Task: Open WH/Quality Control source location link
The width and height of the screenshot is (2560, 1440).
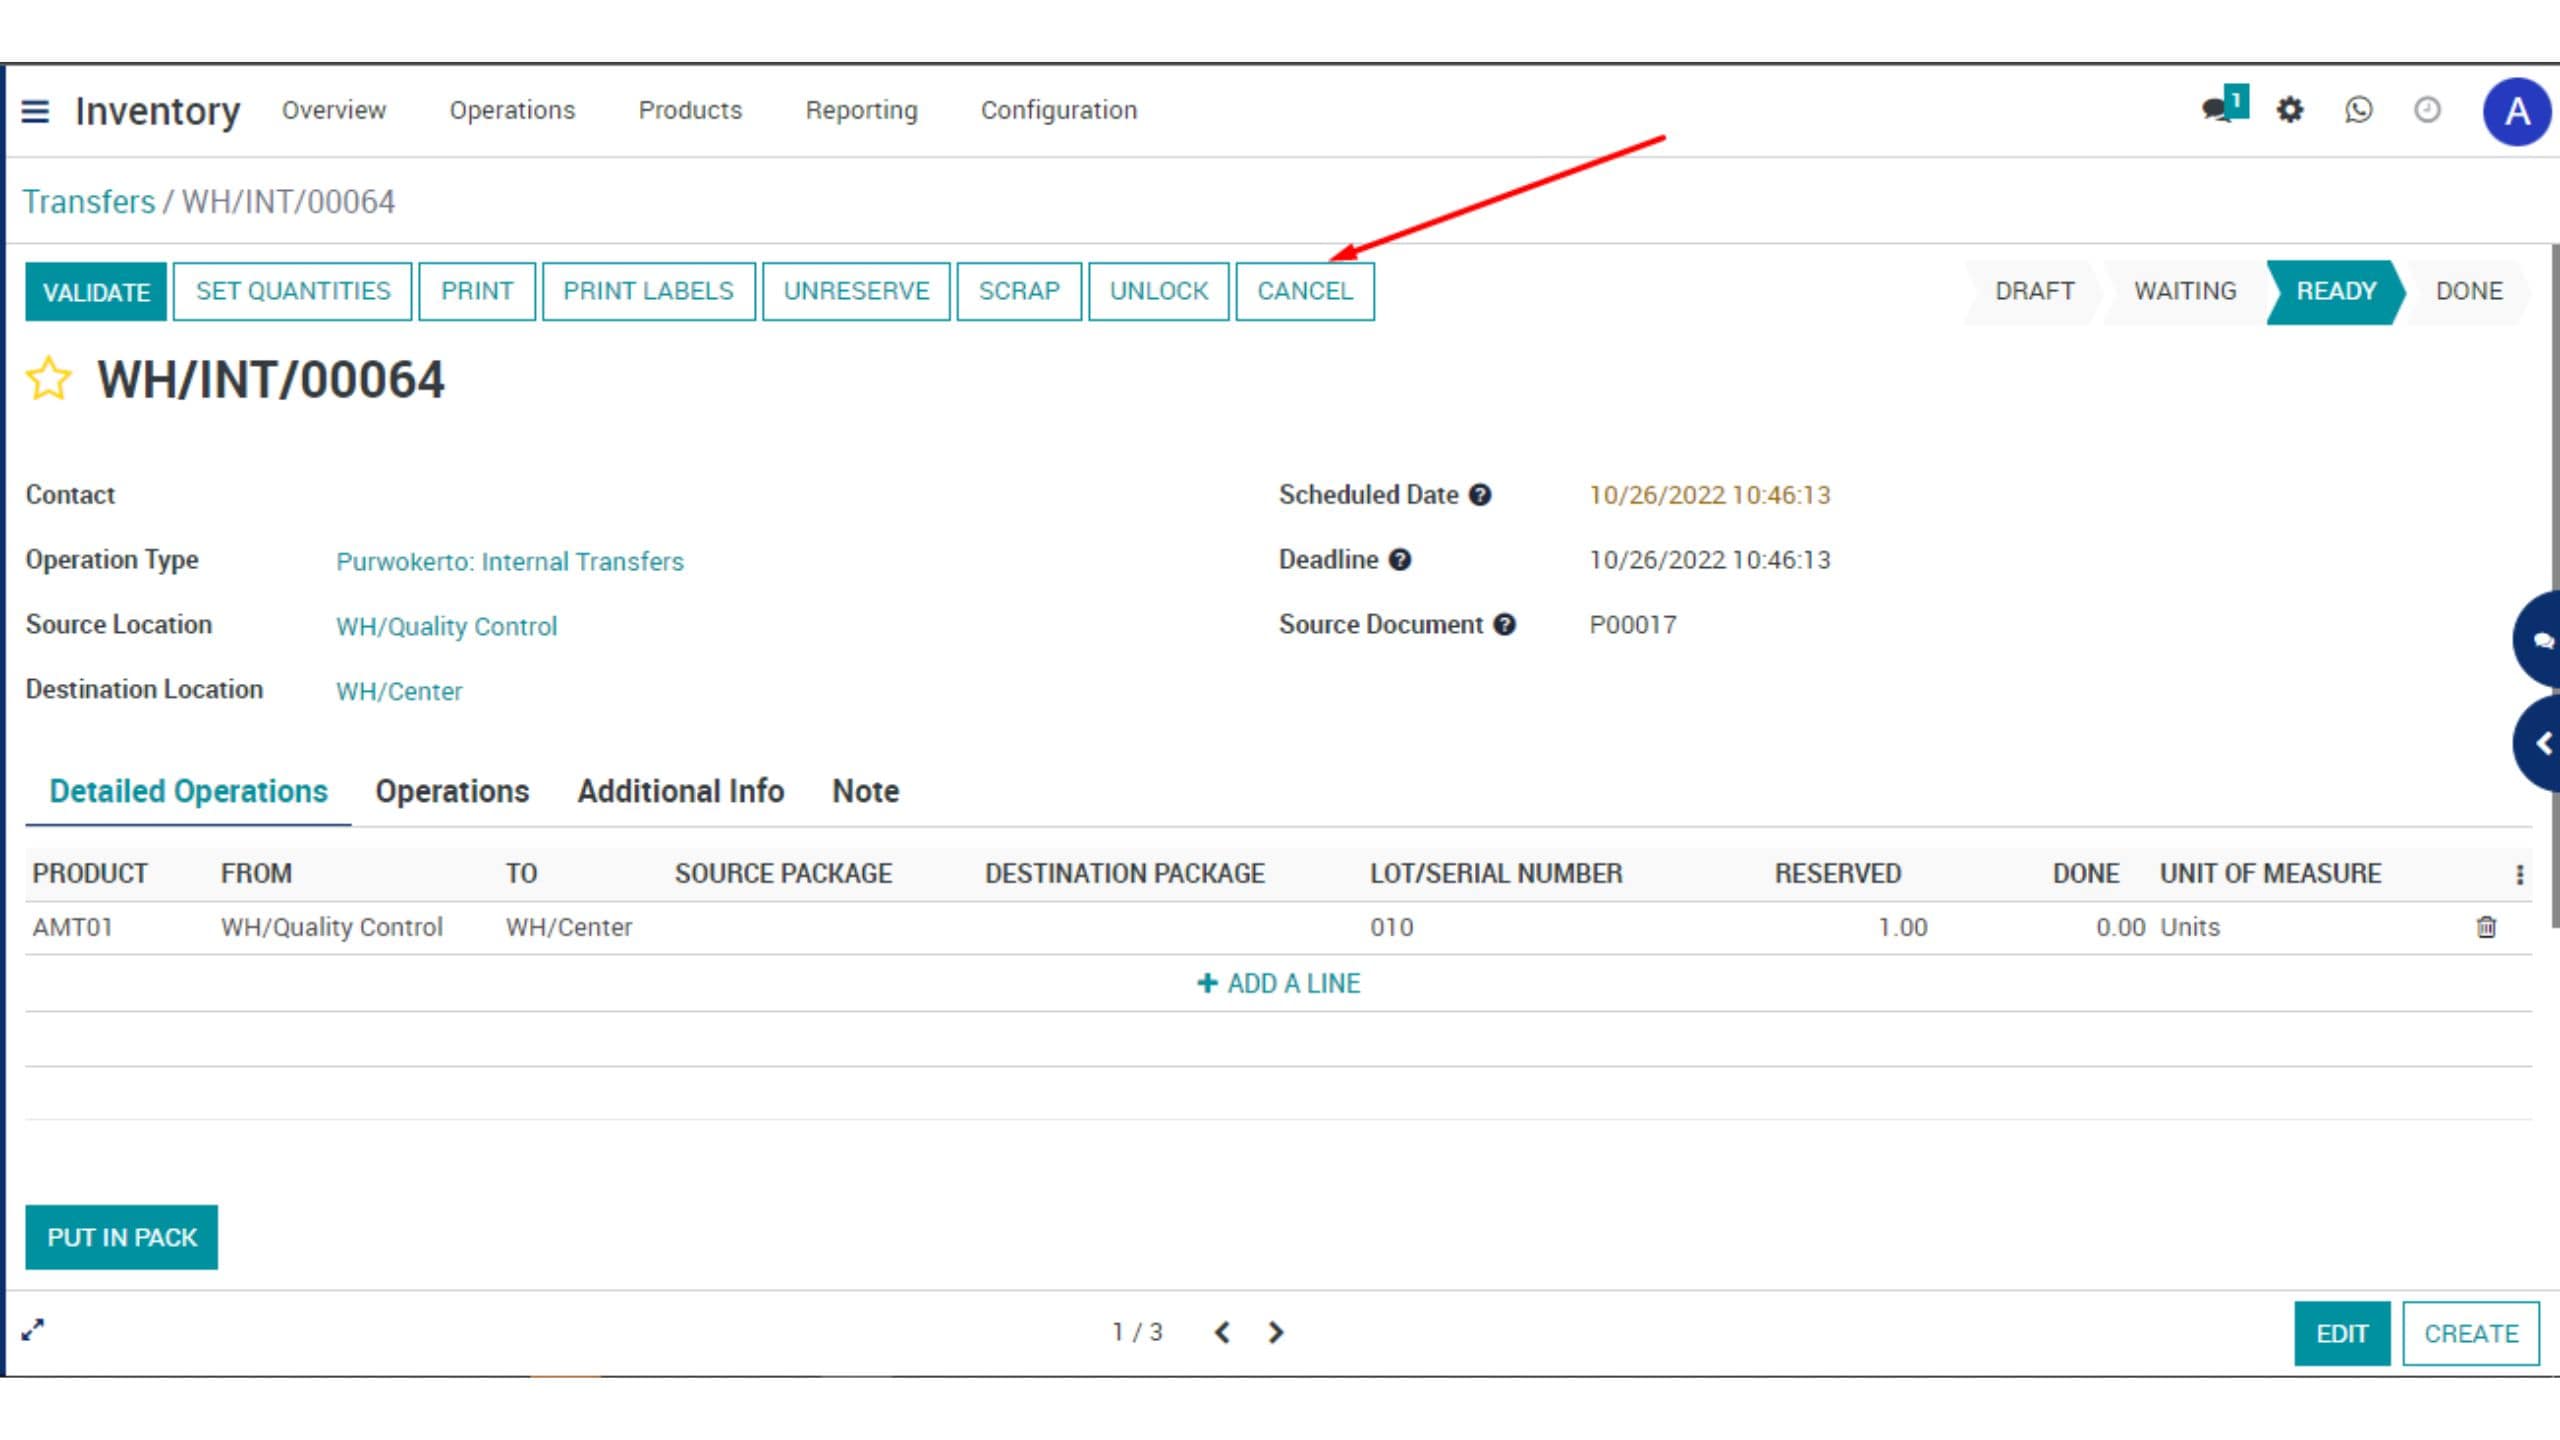Action: (x=446, y=627)
